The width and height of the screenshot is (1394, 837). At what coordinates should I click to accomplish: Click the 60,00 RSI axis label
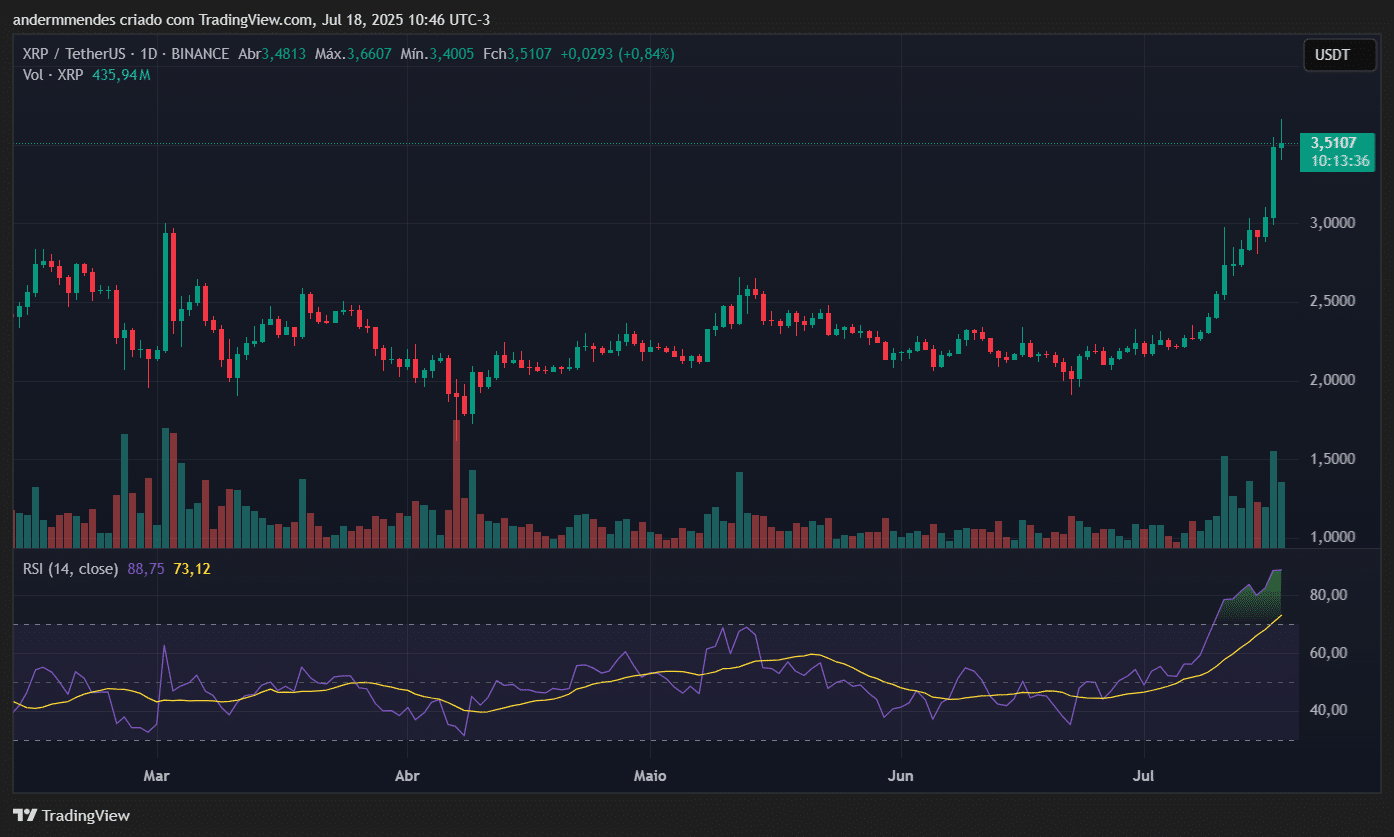pos(1329,653)
